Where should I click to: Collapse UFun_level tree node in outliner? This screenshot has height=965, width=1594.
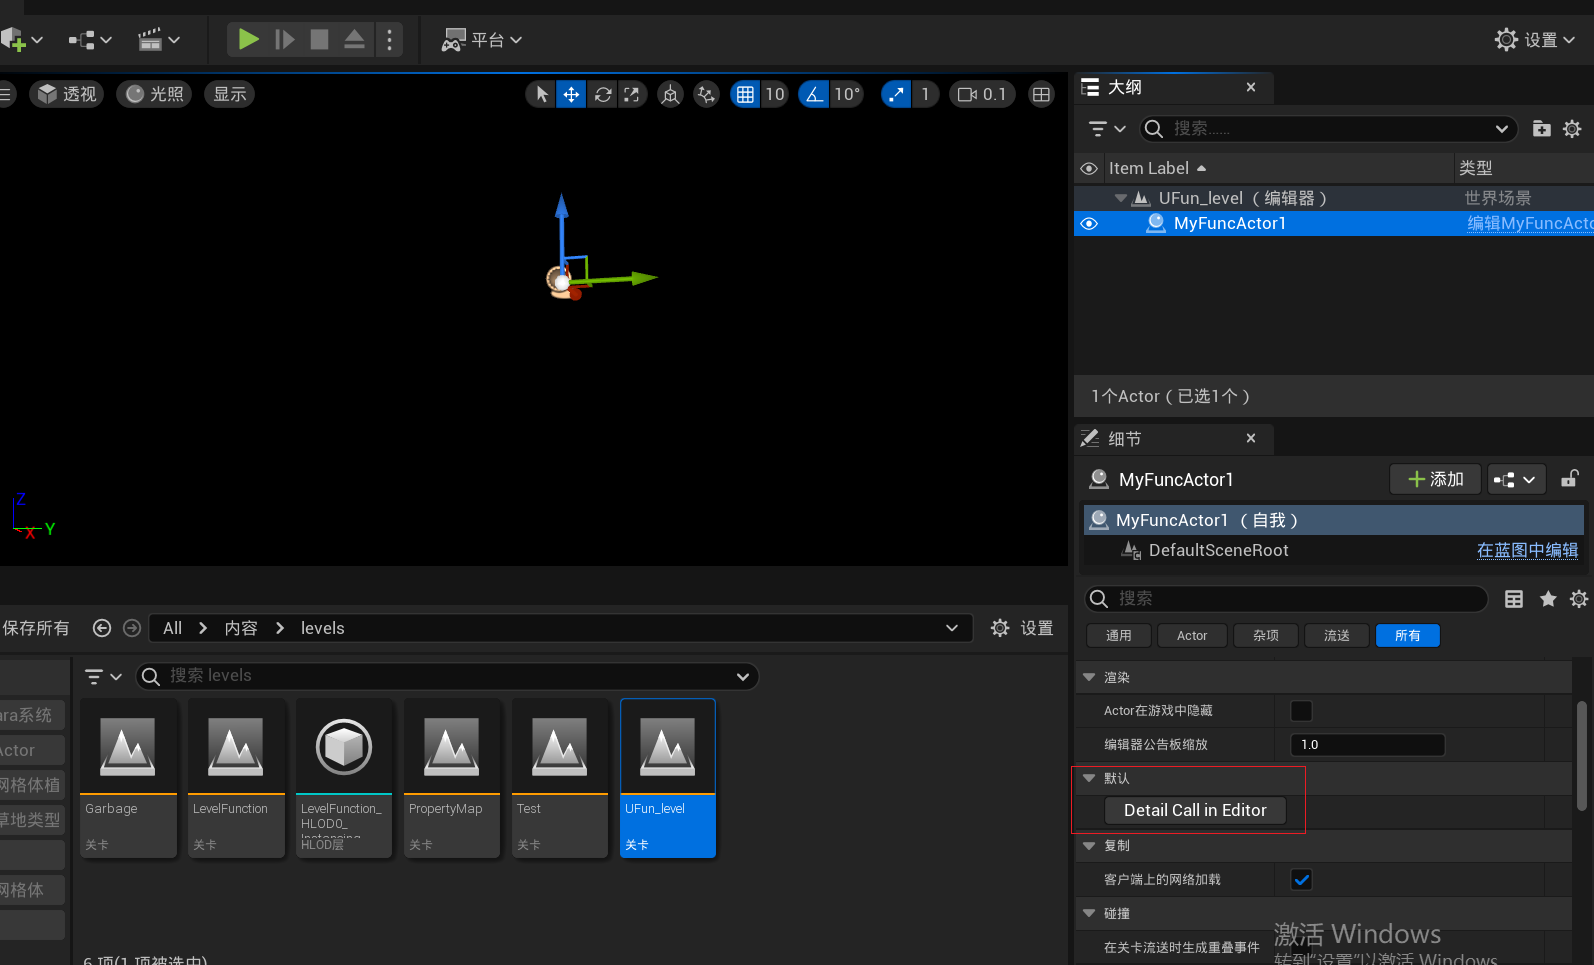coord(1120,198)
